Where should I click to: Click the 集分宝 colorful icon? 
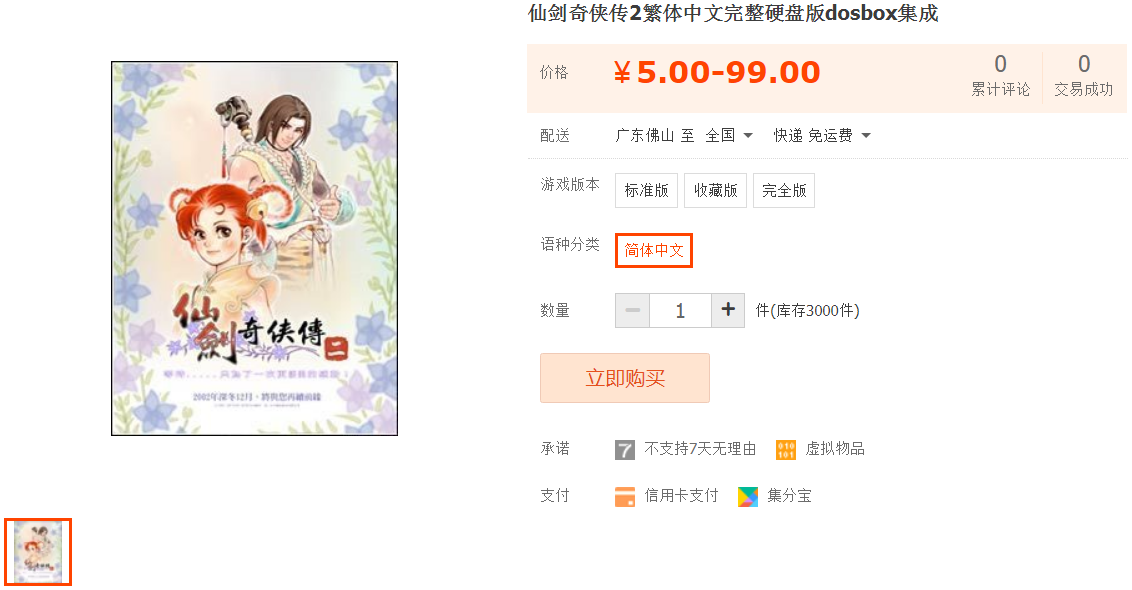pos(748,497)
